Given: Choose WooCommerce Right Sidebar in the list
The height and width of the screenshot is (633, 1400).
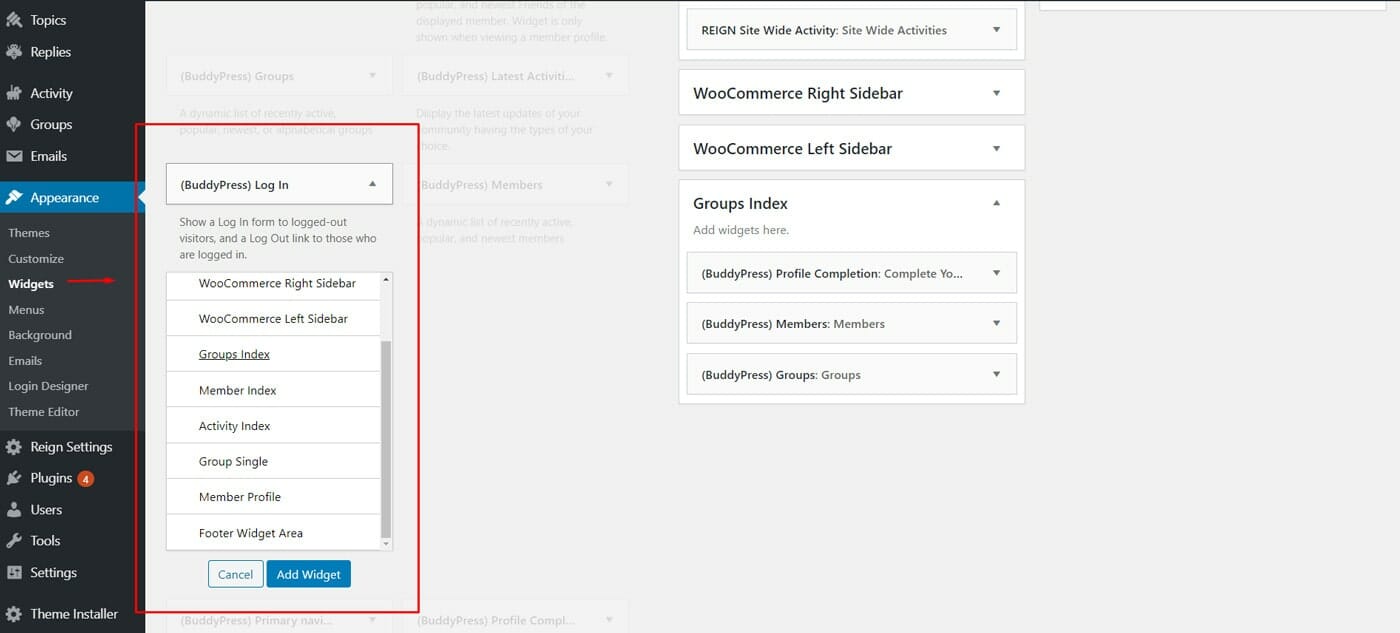Looking at the screenshot, I should coord(274,284).
